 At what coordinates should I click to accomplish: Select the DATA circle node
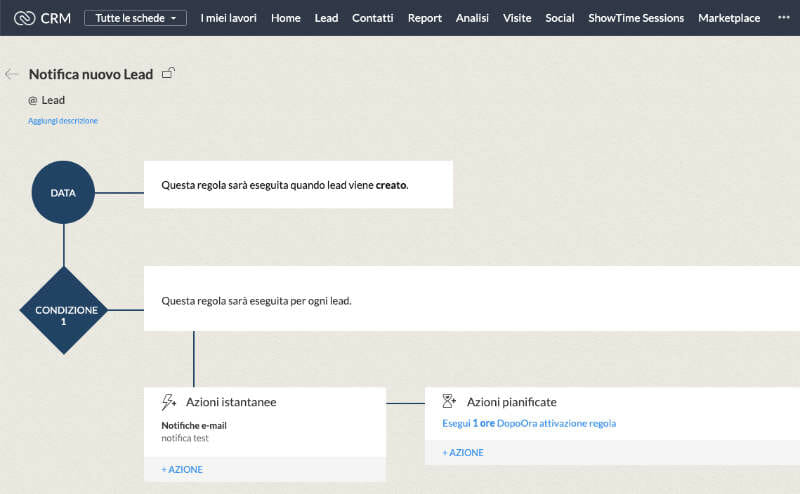point(63,192)
